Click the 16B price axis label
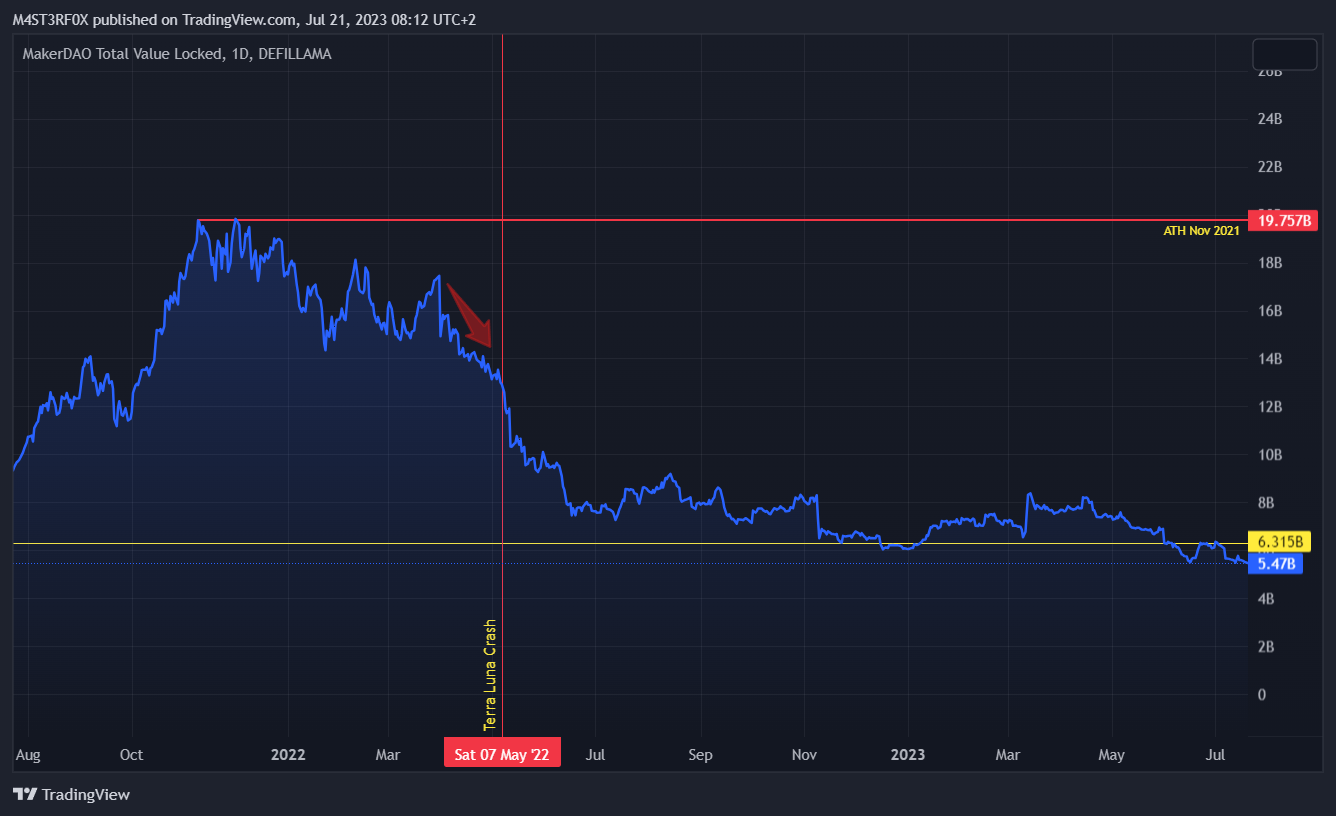This screenshot has height=816, width=1336. 1269,311
